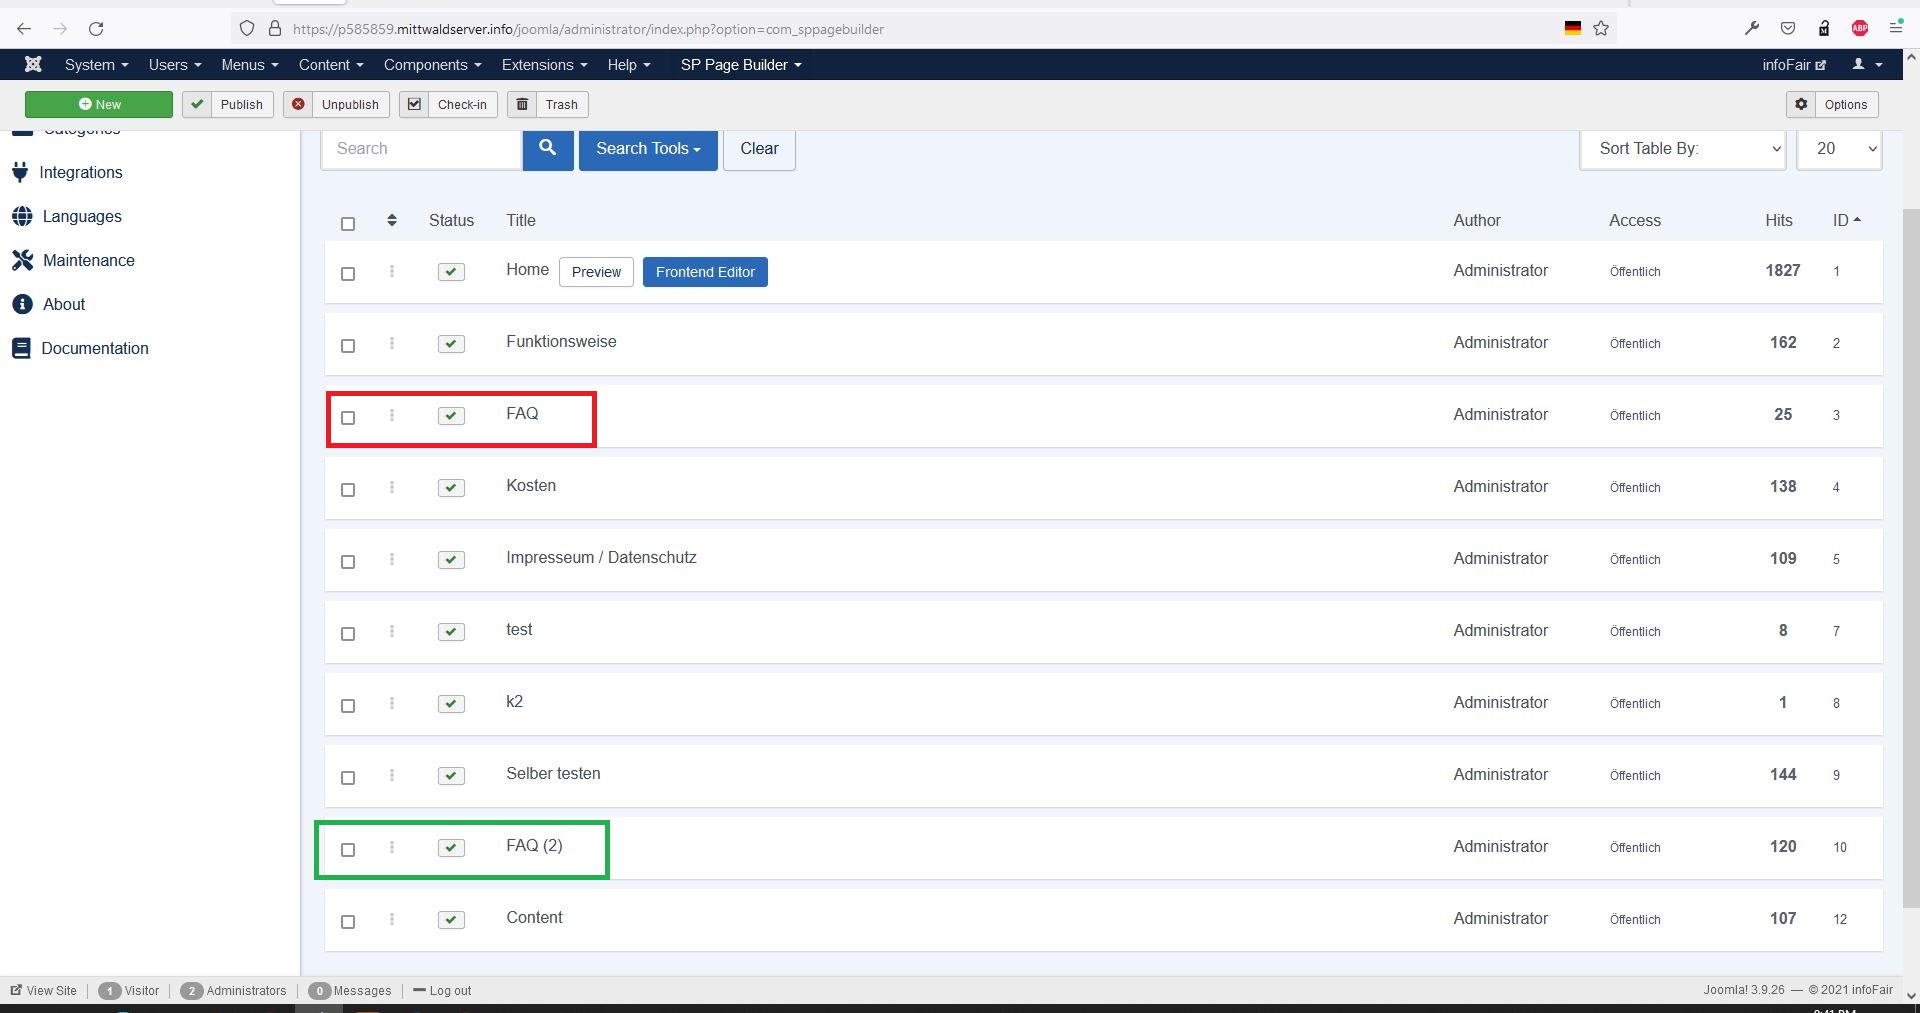The width and height of the screenshot is (1920, 1013).
Task: Click the Frontend Editor button
Action: coord(705,272)
